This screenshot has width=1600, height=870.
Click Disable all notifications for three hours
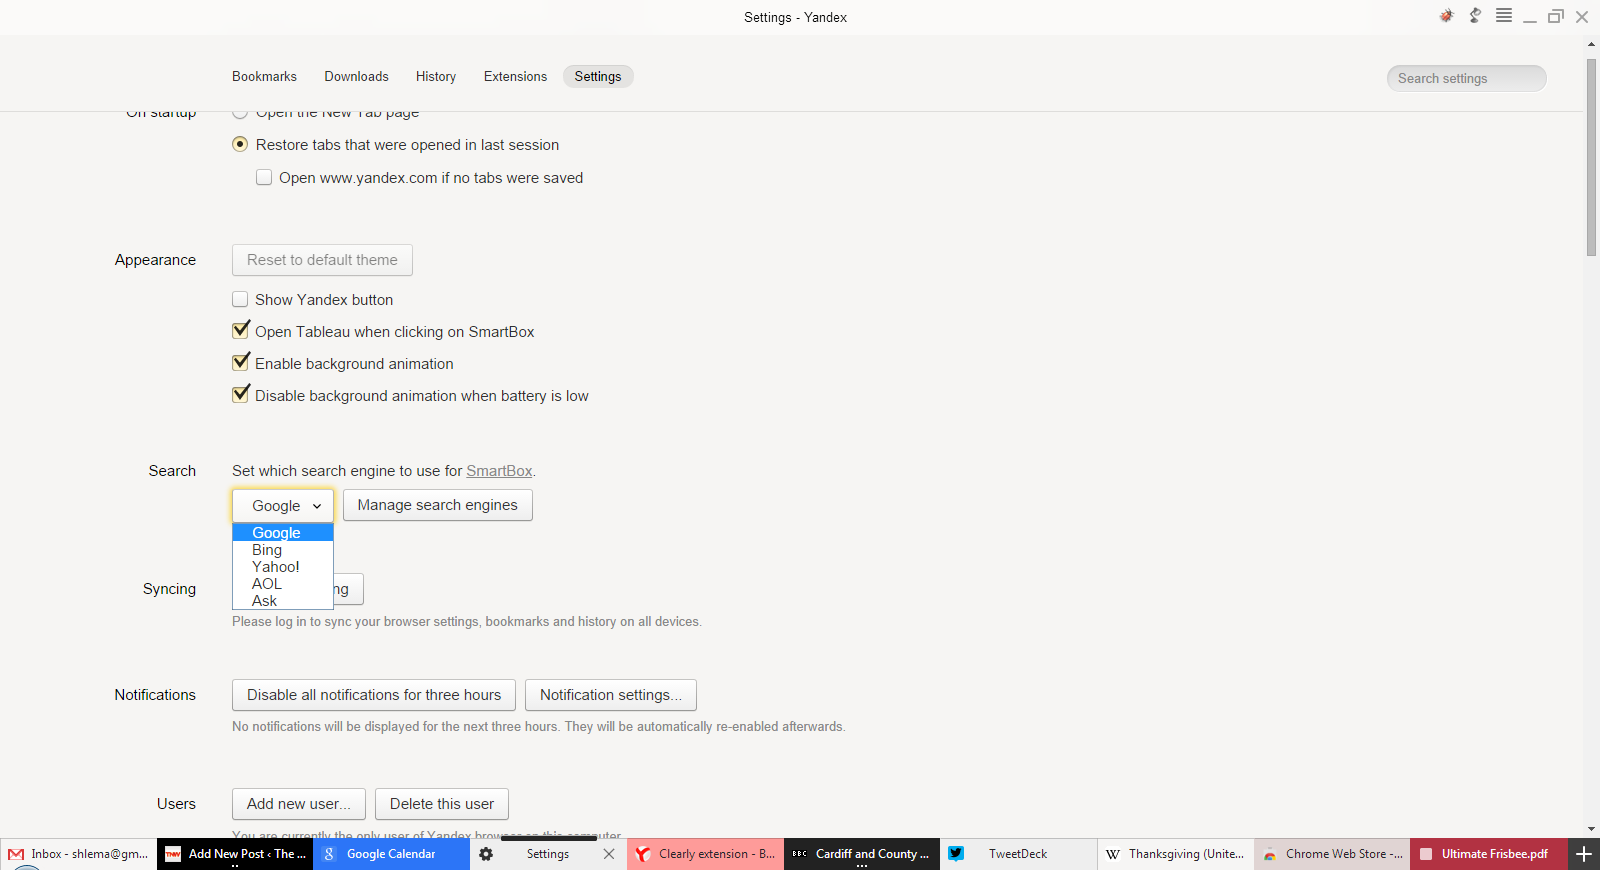[374, 695]
